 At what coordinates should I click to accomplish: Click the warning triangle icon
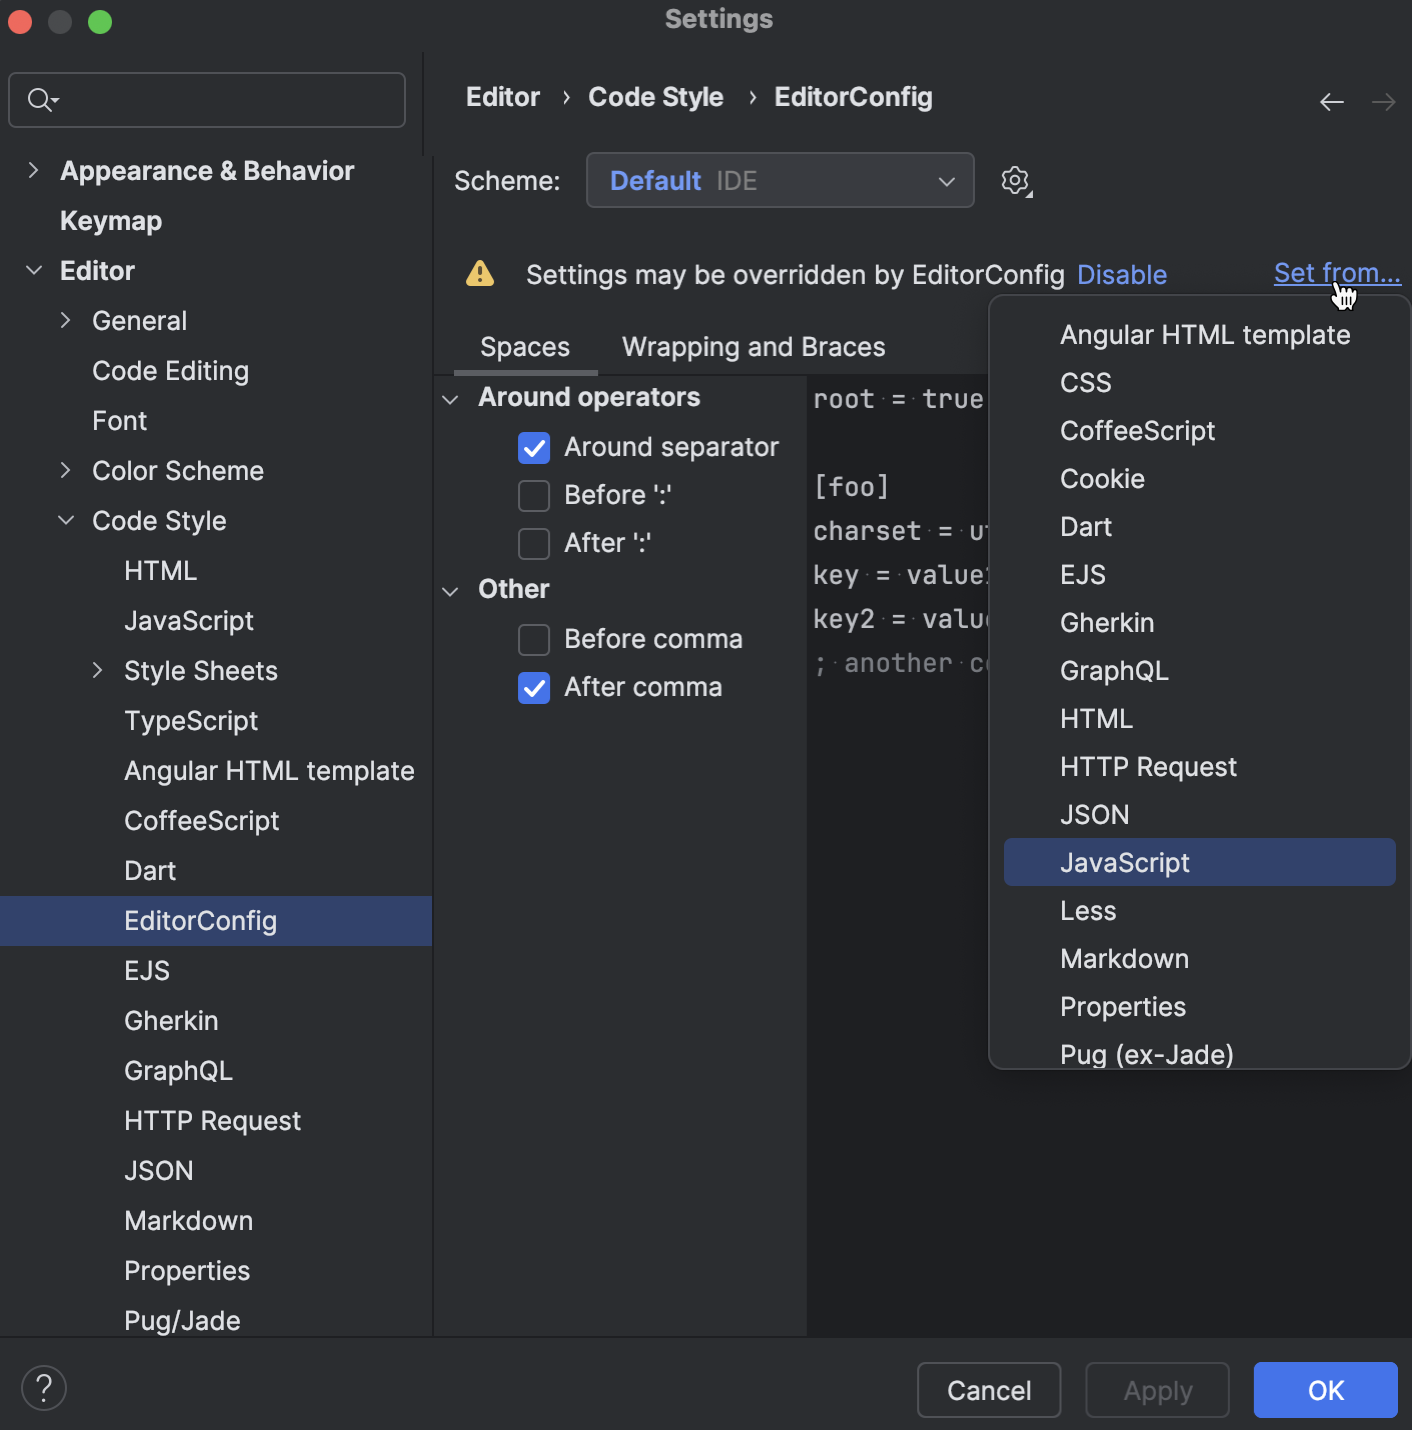pyautogui.click(x=481, y=274)
